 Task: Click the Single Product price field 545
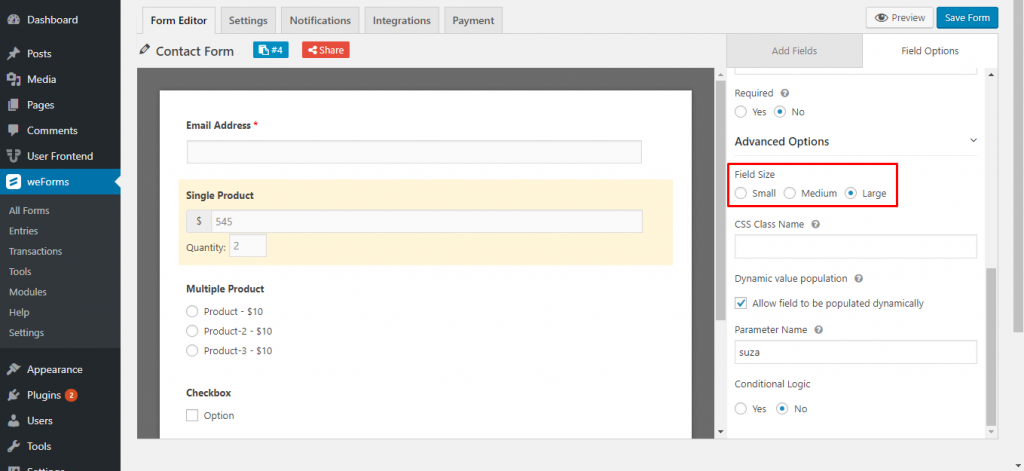click(426, 221)
